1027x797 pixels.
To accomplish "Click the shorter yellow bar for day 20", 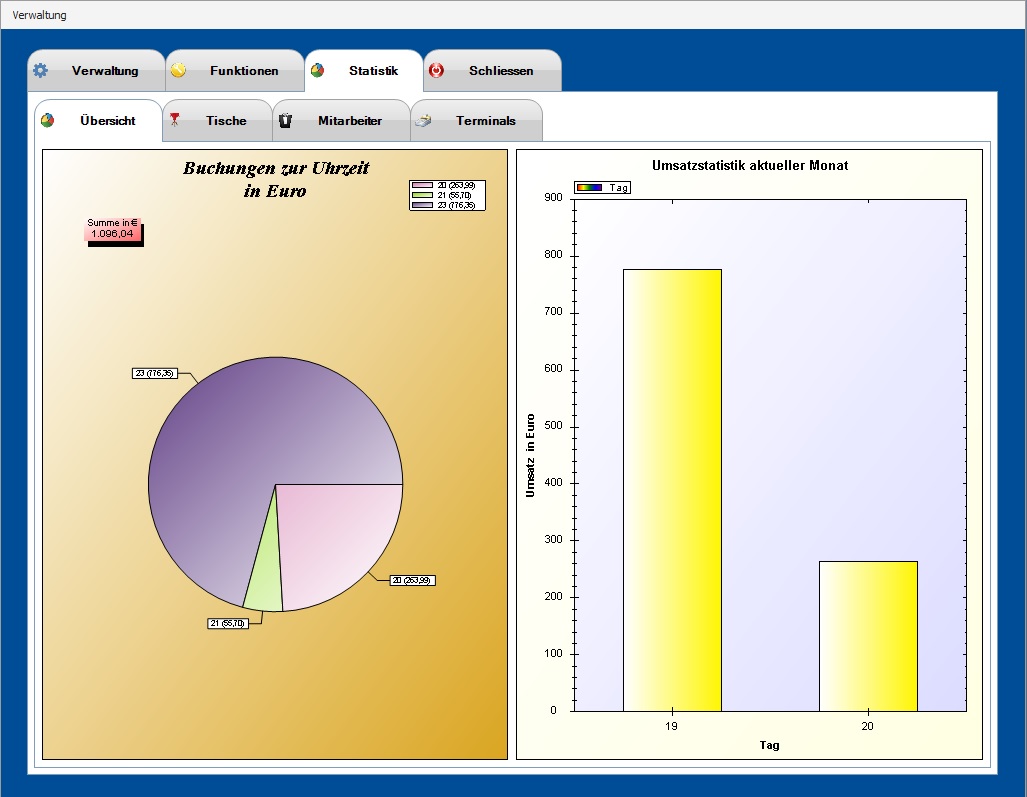I will pos(867,636).
